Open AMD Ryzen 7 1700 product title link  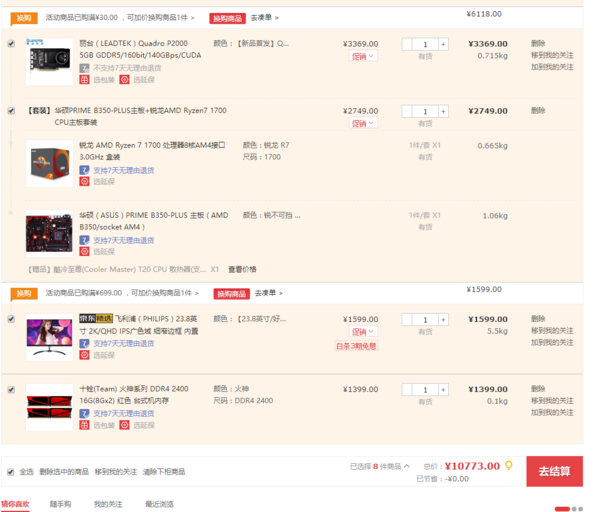[152, 151]
